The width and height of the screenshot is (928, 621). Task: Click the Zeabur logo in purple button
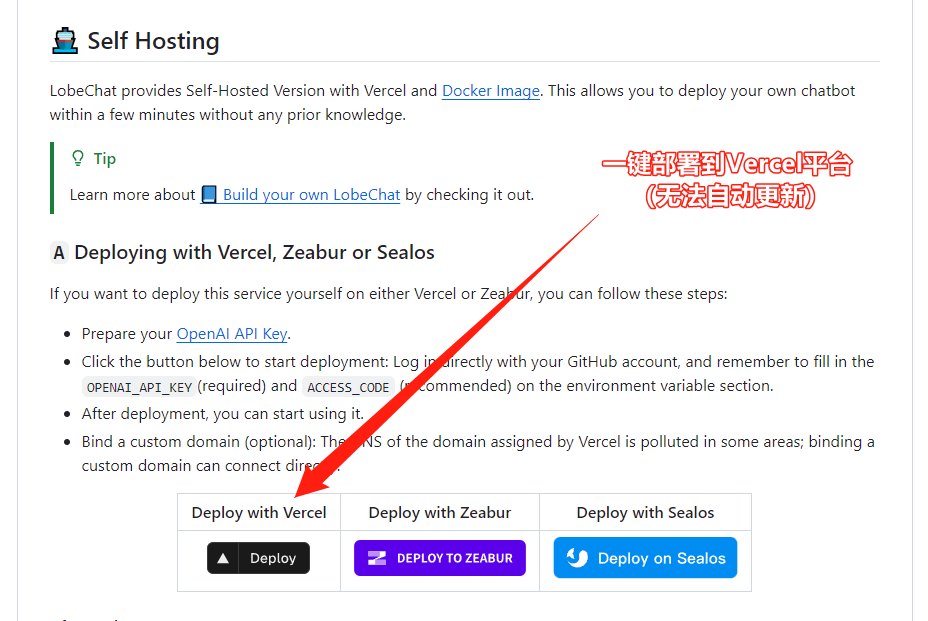click(377, 558)
